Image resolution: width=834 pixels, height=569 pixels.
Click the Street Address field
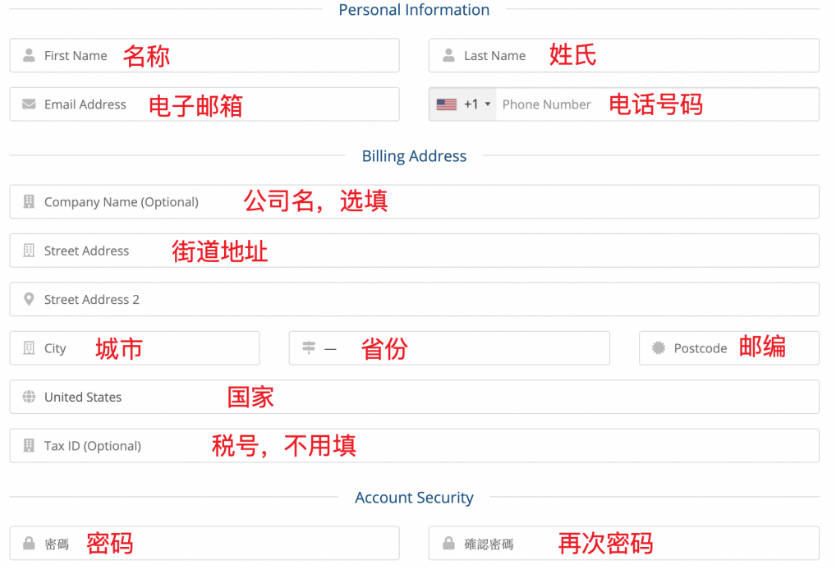tap(414, 250)
